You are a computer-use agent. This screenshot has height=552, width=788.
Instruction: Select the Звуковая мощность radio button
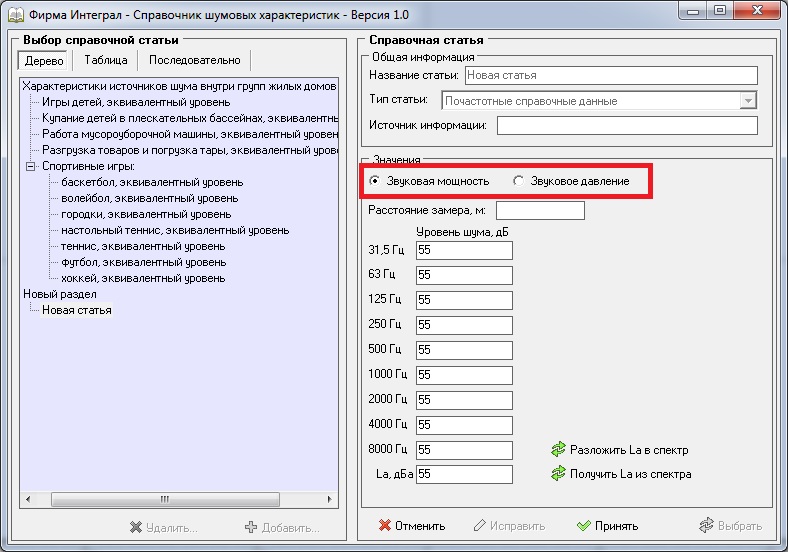[x=375, y=181]
